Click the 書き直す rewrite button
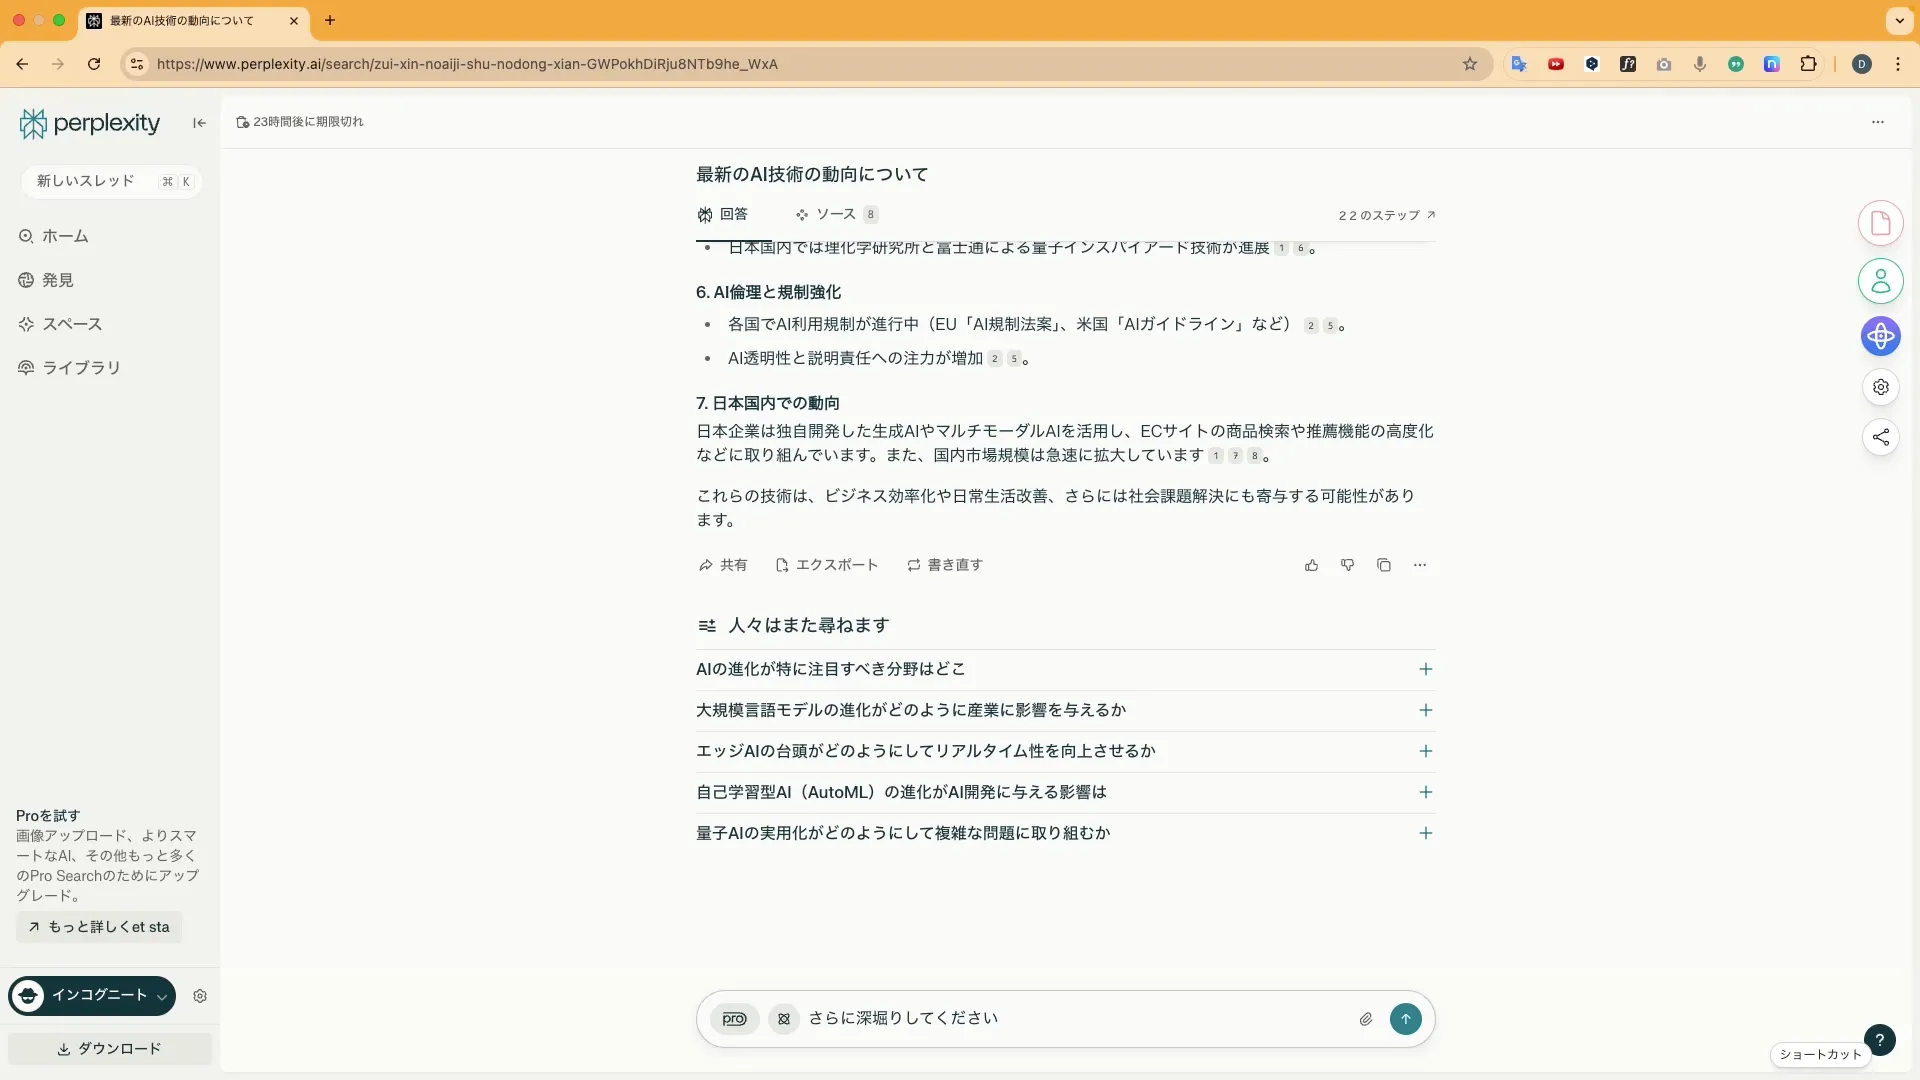The image size is (1920, 1080). click(944, 565)
